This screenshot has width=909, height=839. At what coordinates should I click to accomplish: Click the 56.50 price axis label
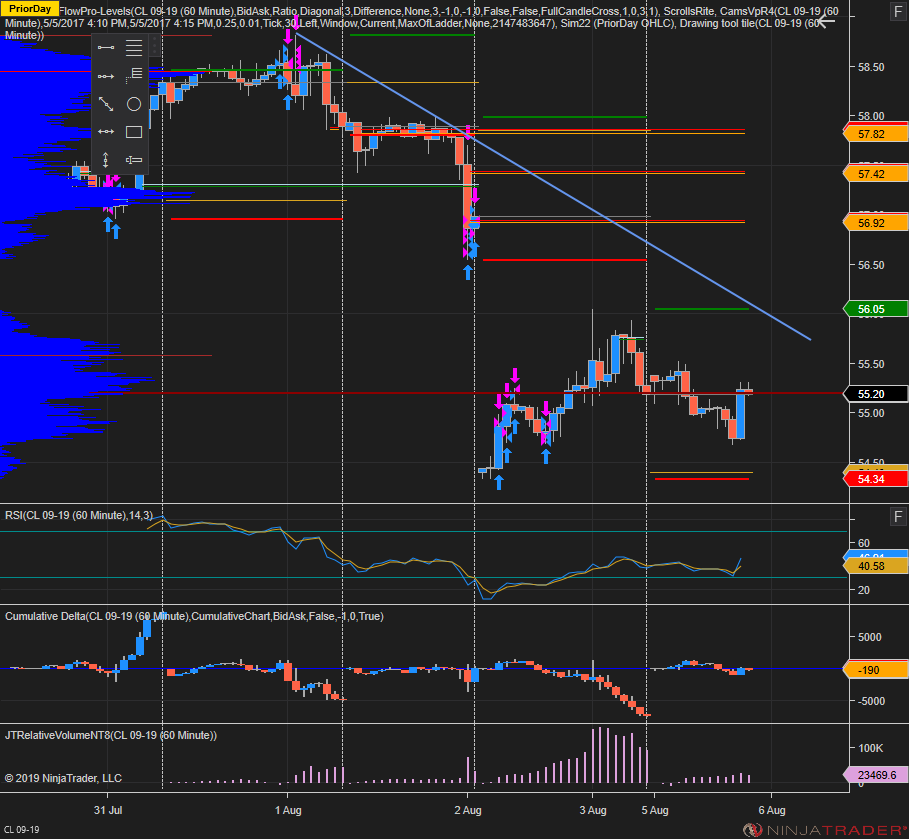[871, 265]
